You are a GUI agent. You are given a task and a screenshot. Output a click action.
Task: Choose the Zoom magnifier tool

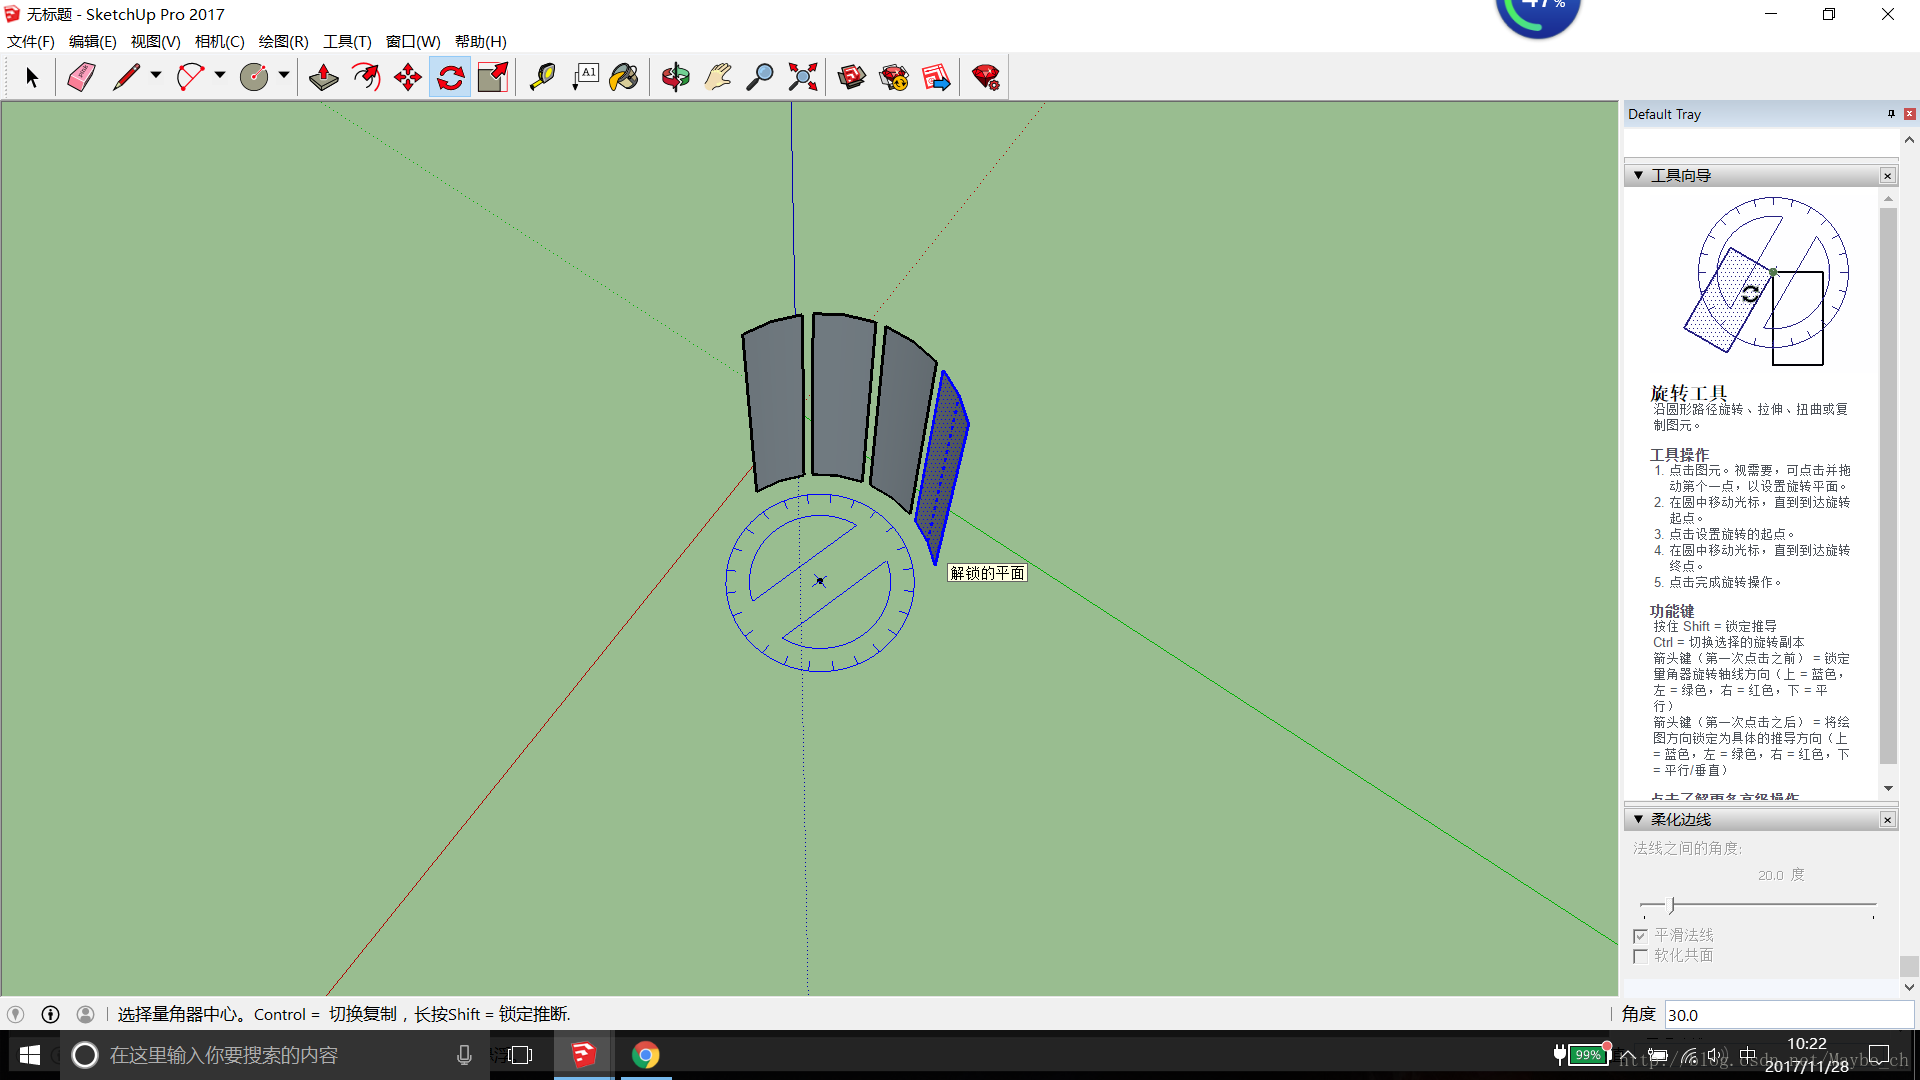760,77
